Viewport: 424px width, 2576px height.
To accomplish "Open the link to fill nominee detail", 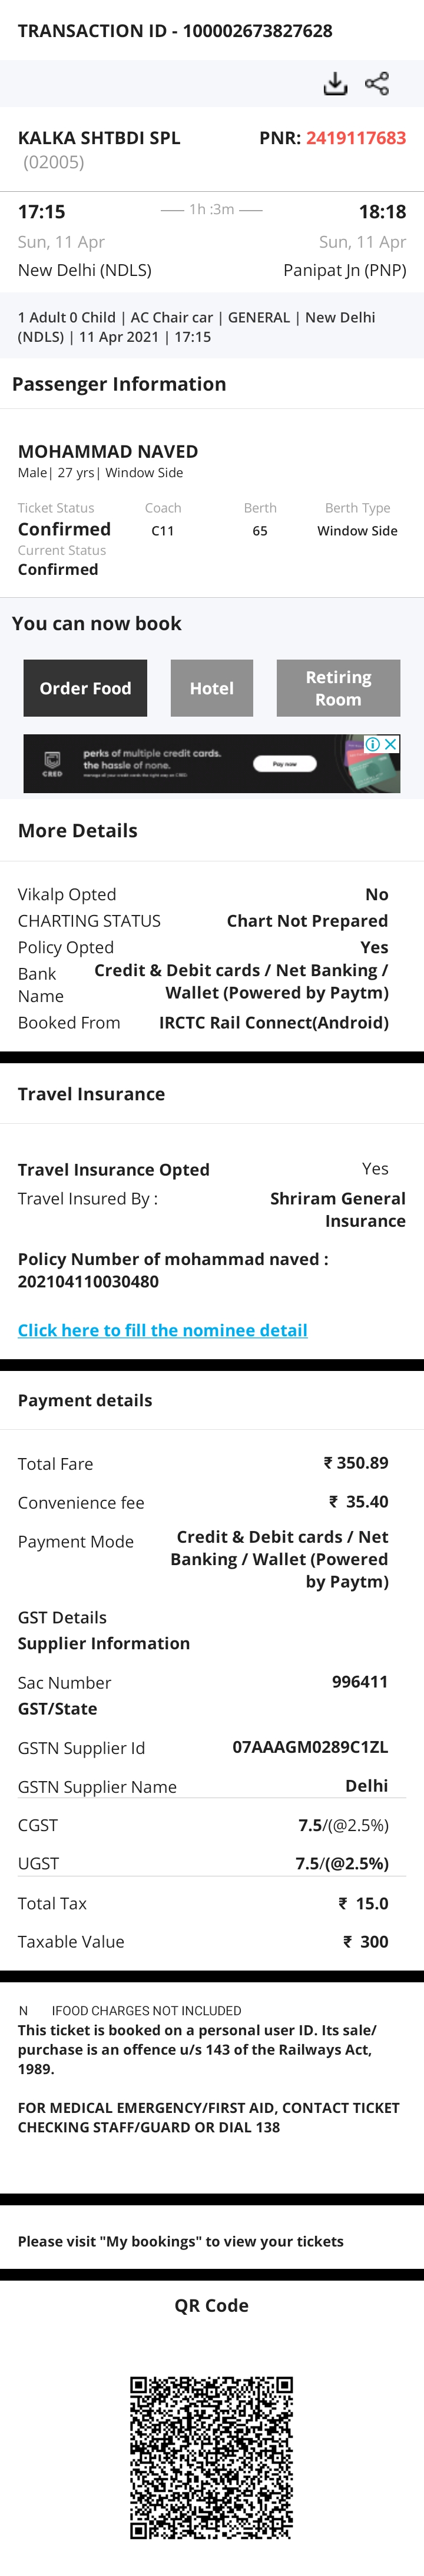I will (162, 1330).
